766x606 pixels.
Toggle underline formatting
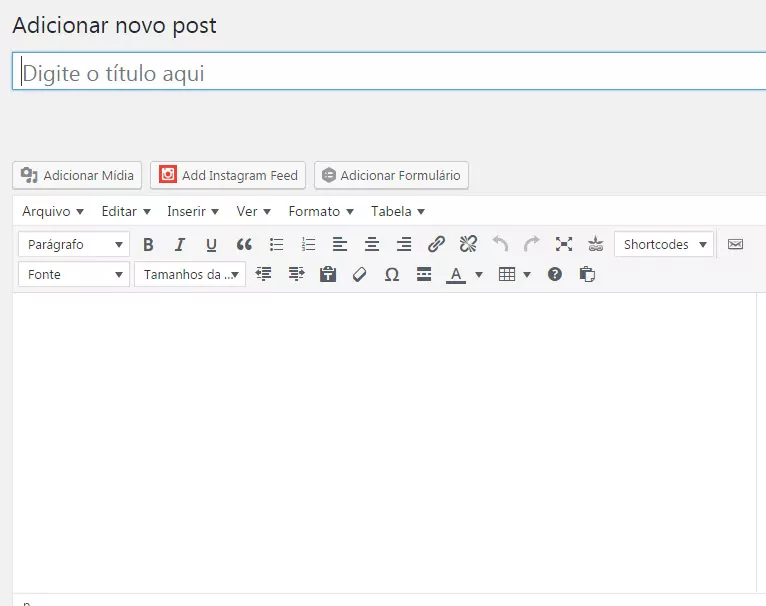(x=211, y=244)
